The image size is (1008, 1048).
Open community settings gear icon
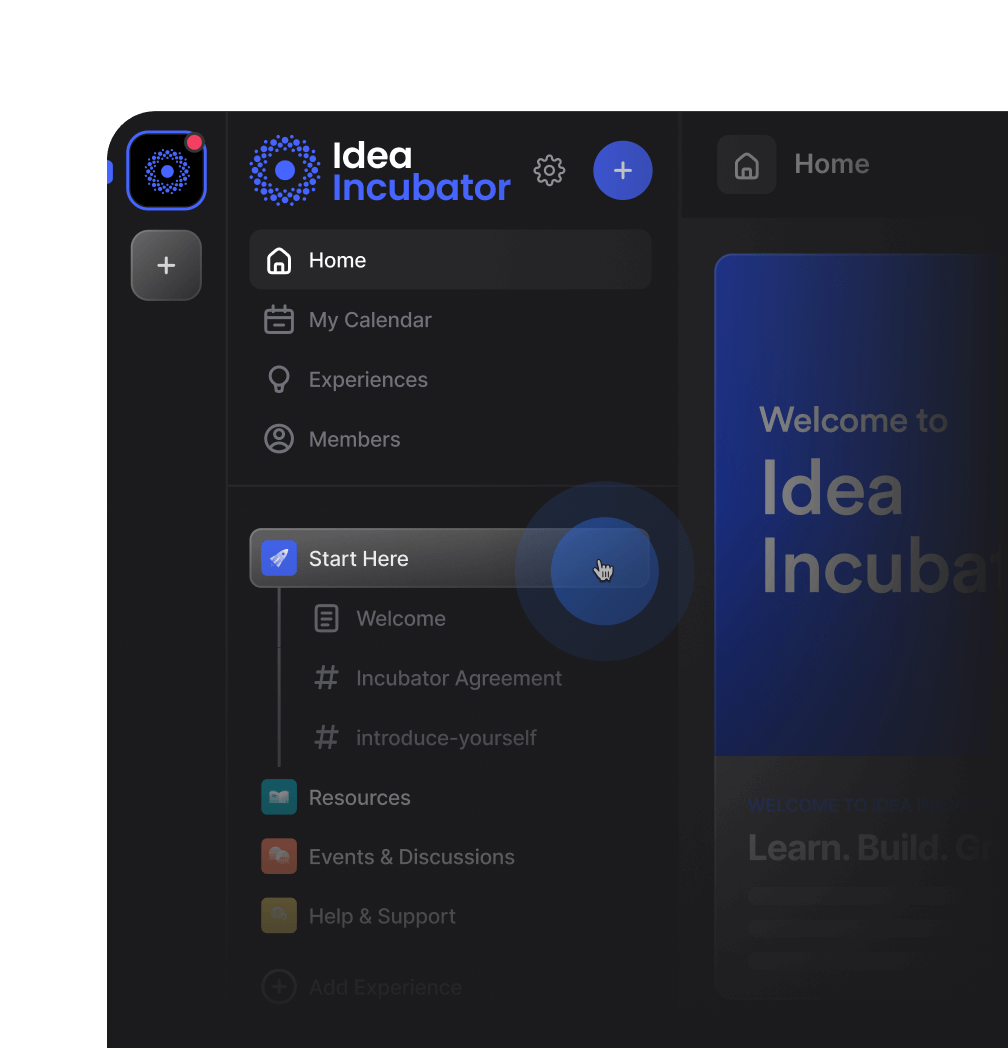pos(549,171)
